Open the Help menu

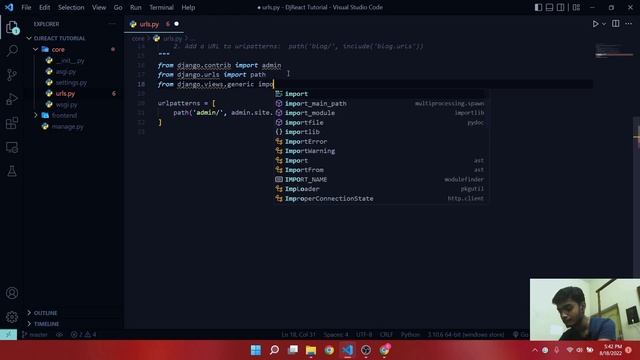(x=188, y=7)
